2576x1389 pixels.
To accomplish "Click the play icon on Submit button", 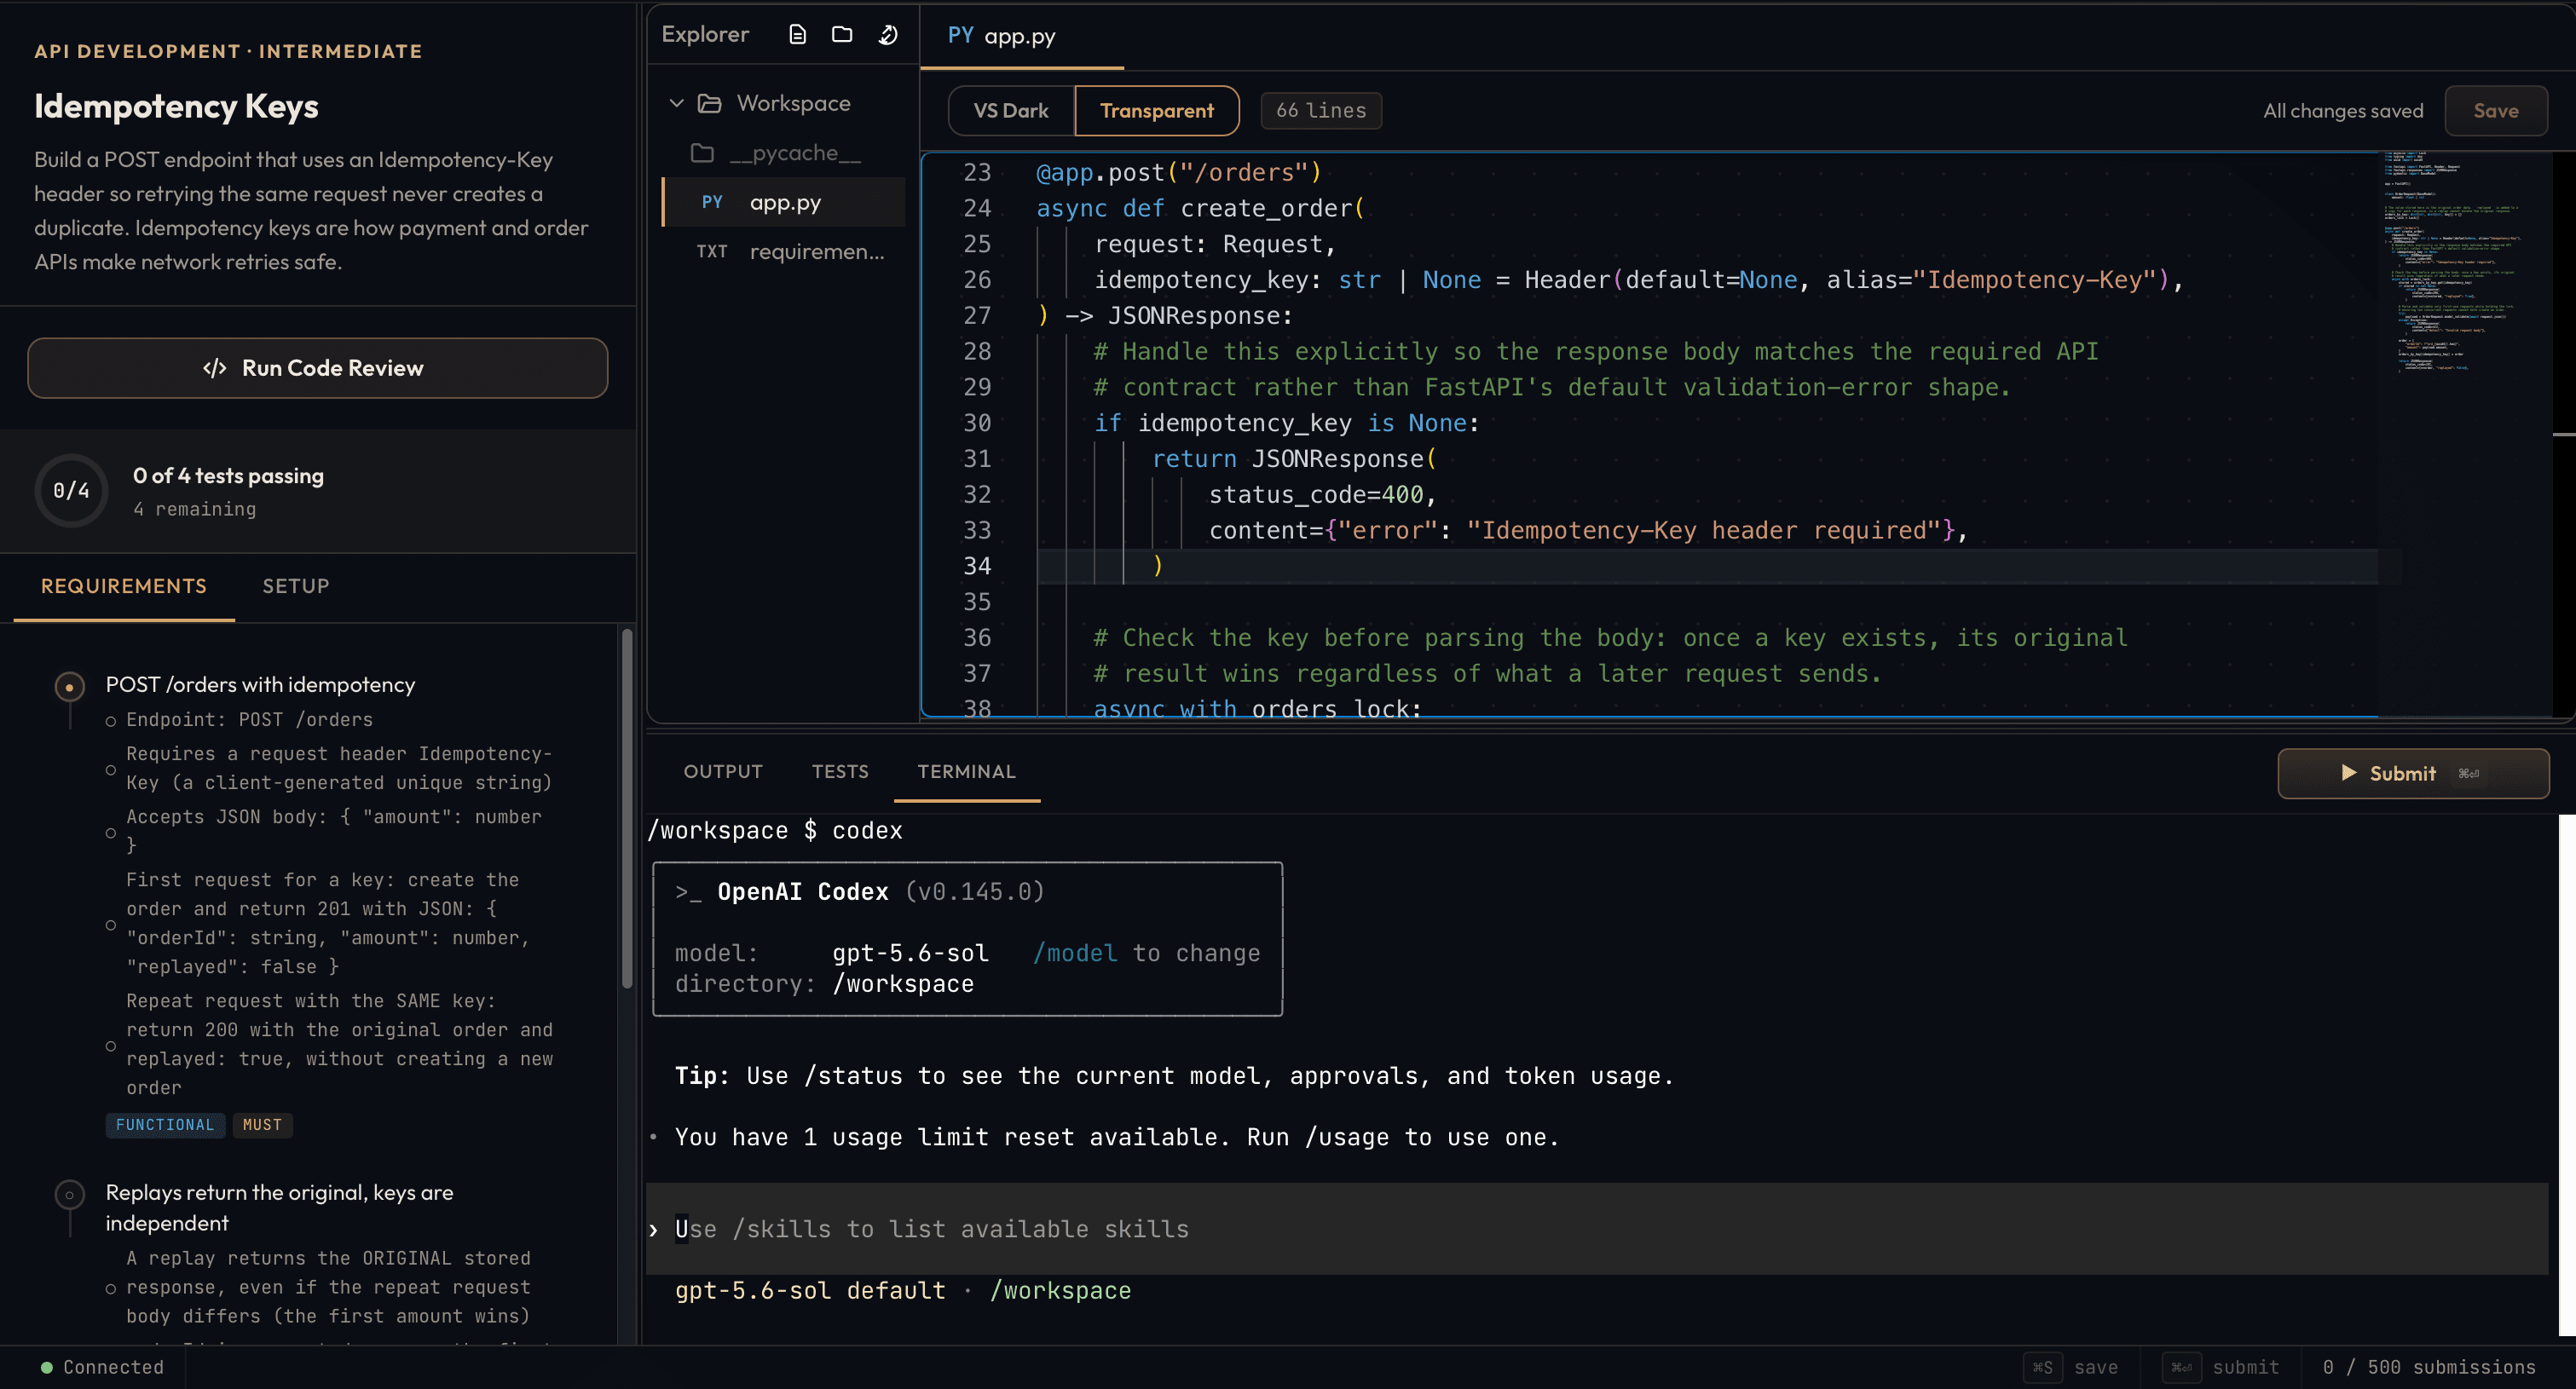I will click(2349, 773).
